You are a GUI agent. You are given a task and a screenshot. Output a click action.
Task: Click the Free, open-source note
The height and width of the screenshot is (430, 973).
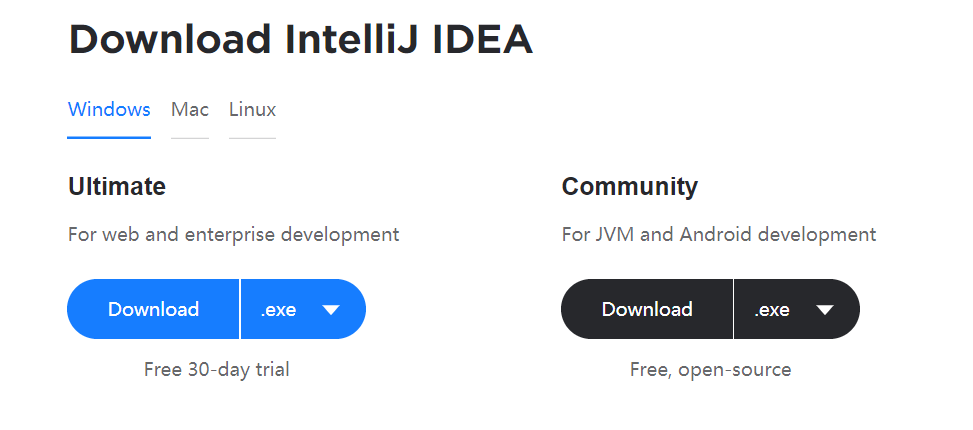tap(710, 369)
